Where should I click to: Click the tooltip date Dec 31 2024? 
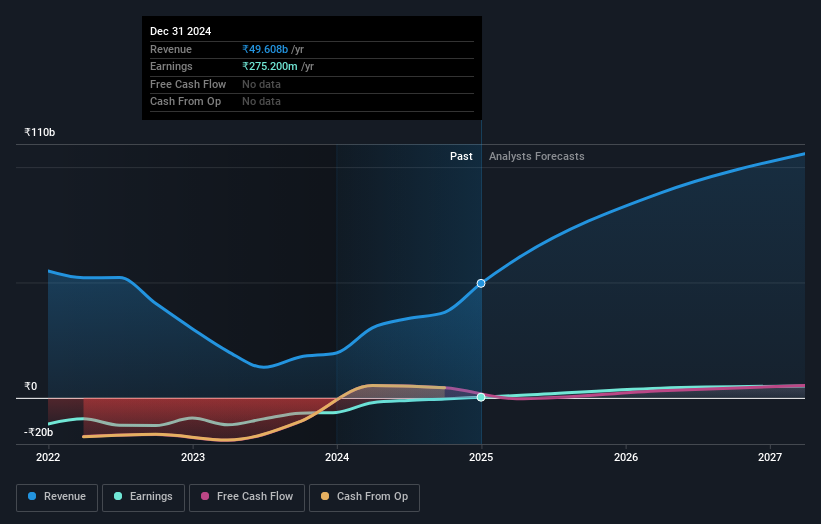pos(181,31)
